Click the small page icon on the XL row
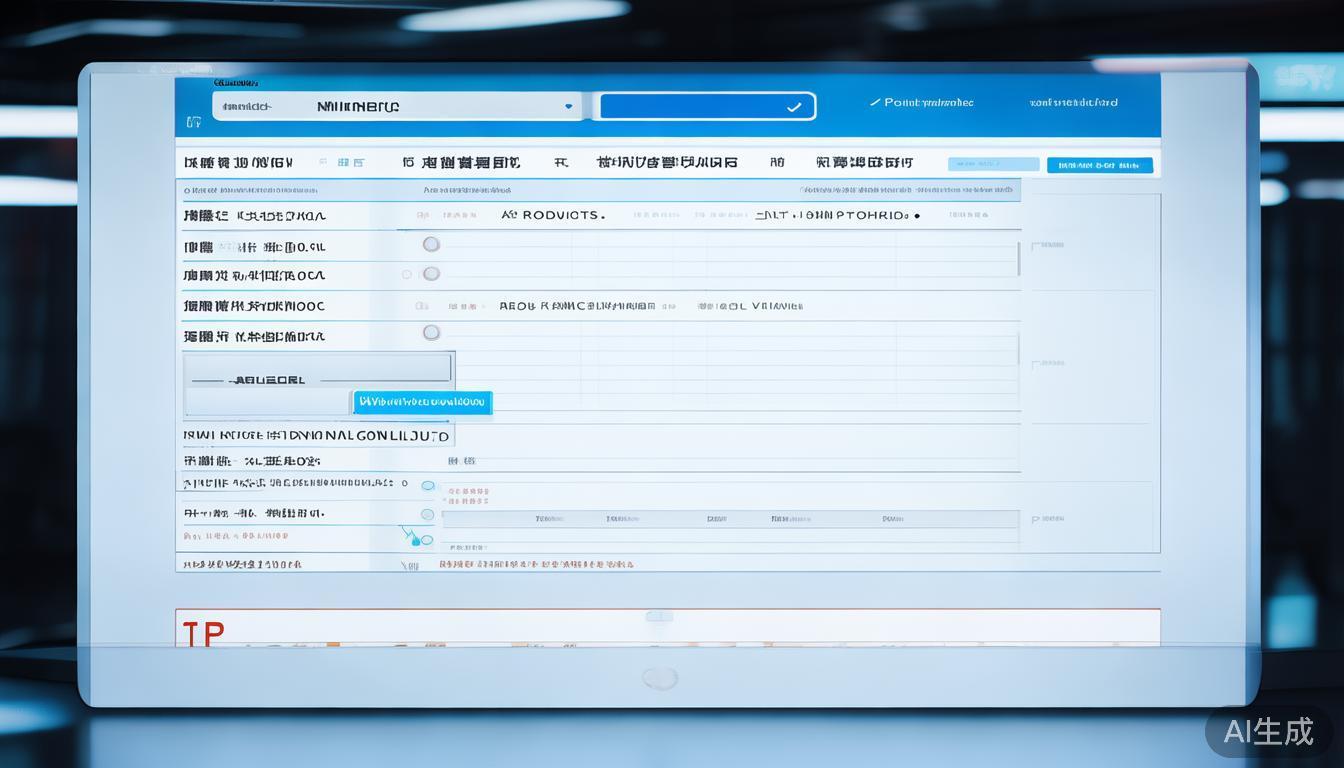 click(x=456, y=462)
